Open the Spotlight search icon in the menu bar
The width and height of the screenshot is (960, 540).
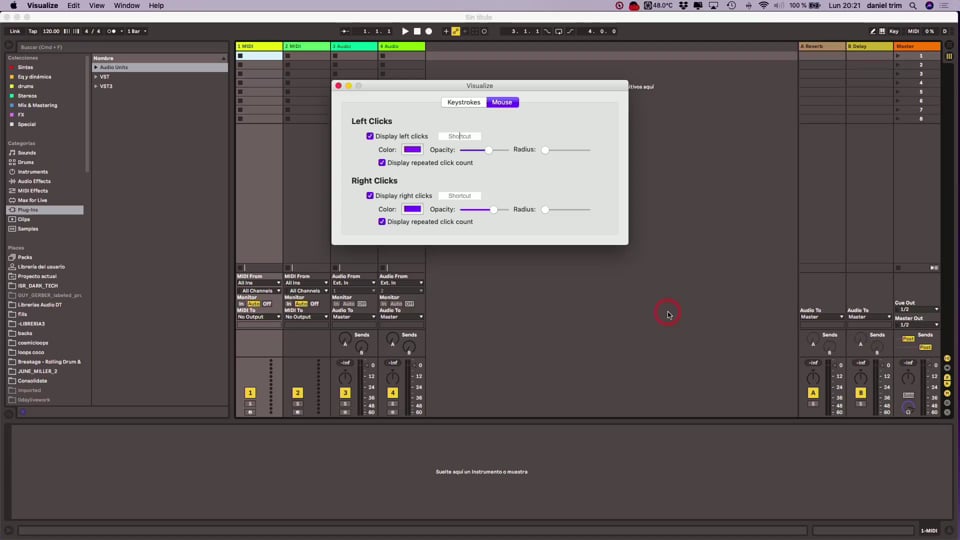point(913,6)
